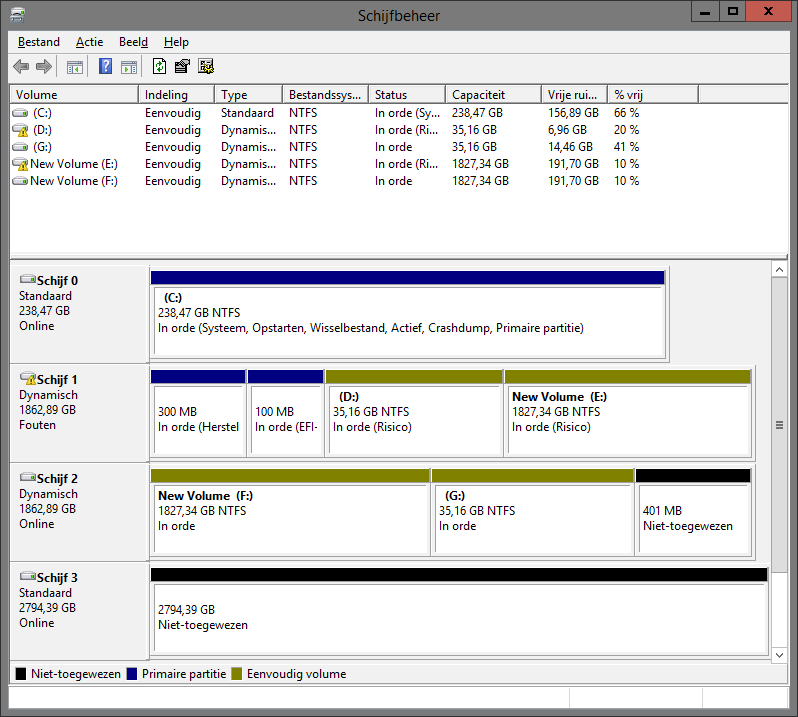Toggle the console tree pane icon
798x717 pixels.
click(74, 67)
